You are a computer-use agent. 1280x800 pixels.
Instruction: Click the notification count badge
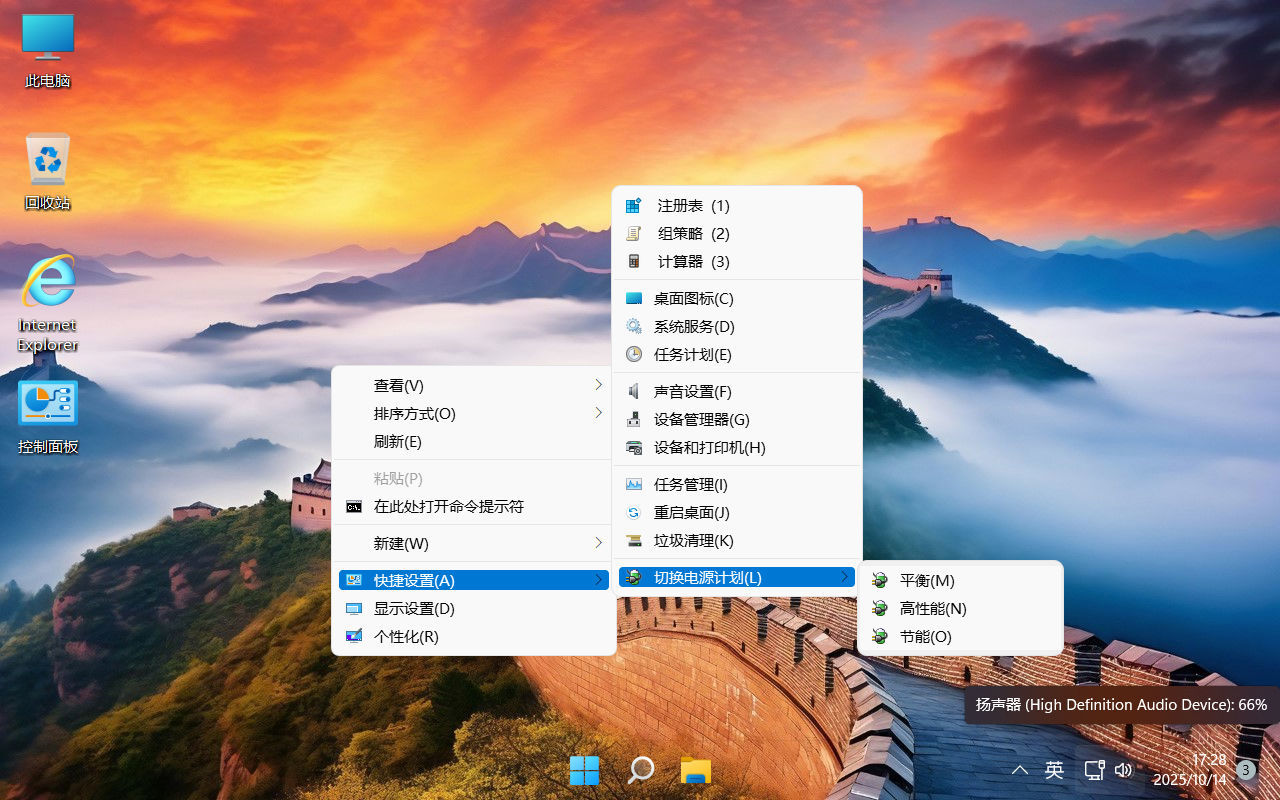[1245, 770]
